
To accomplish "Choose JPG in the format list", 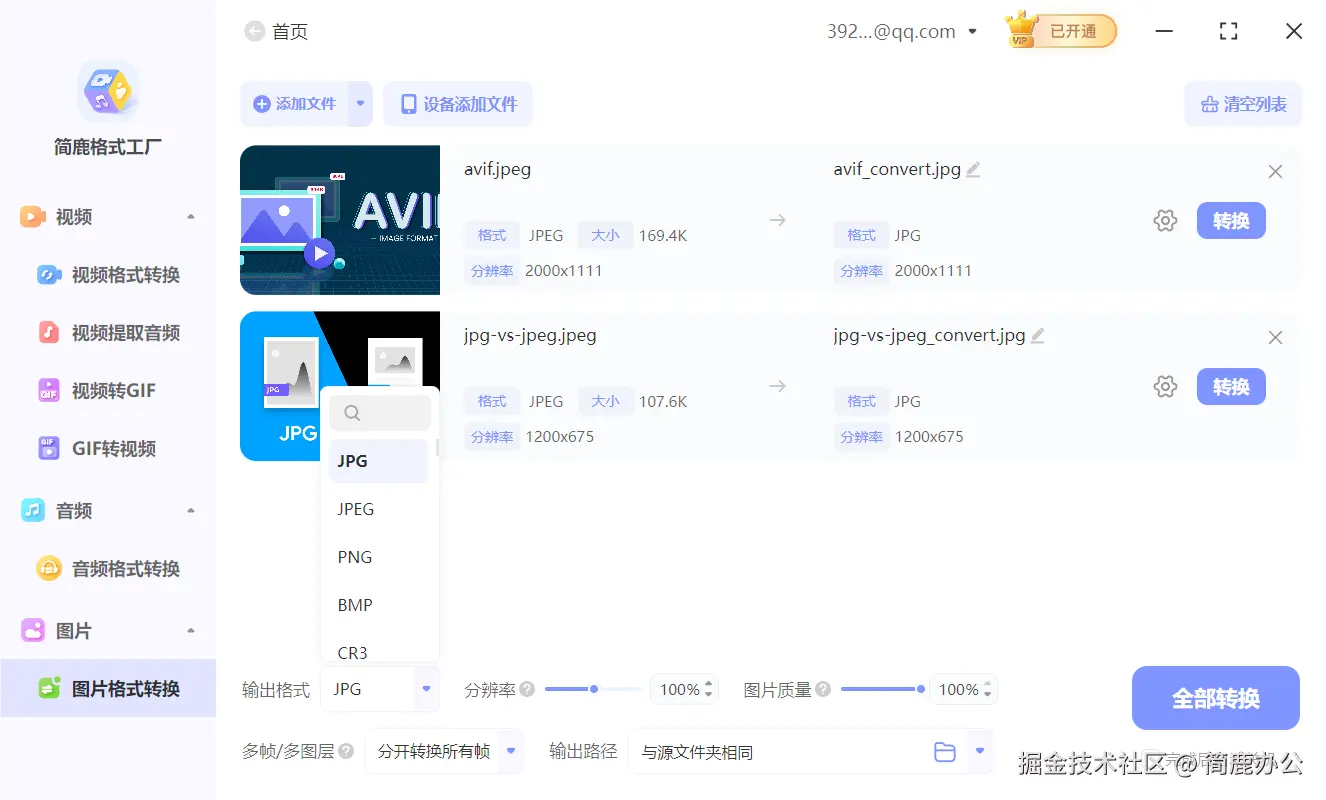I will pos(379,461).
